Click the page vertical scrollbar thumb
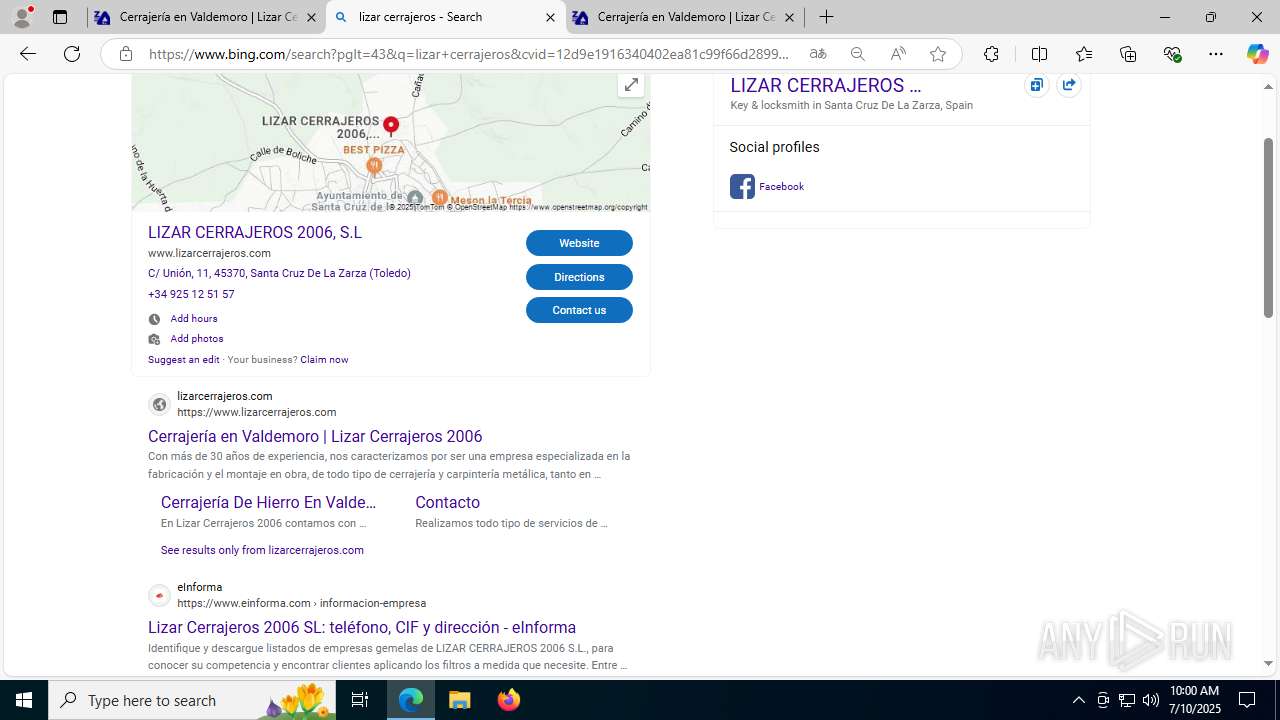Screen dimensions: 1280x720 1268,228
